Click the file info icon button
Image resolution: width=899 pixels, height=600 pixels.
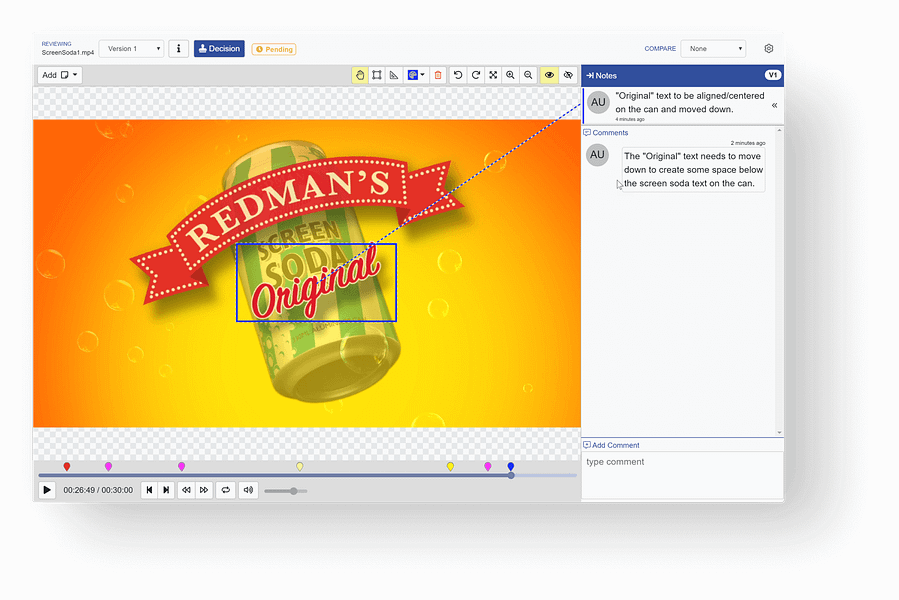coord(178,48)
